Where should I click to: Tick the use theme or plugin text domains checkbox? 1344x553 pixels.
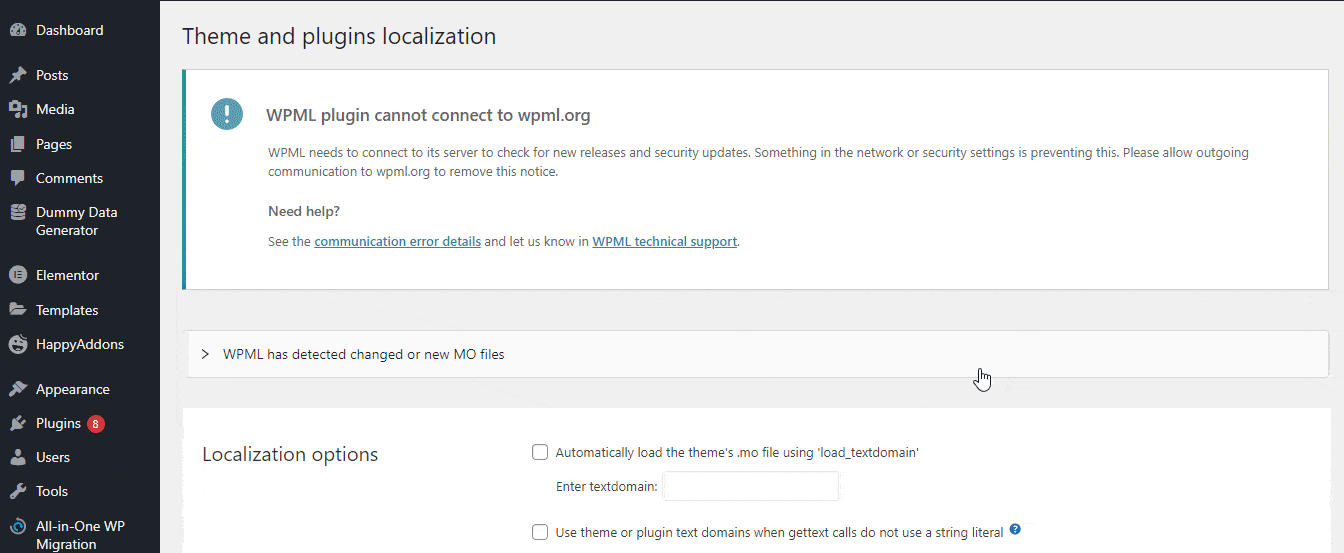[540, 532]
